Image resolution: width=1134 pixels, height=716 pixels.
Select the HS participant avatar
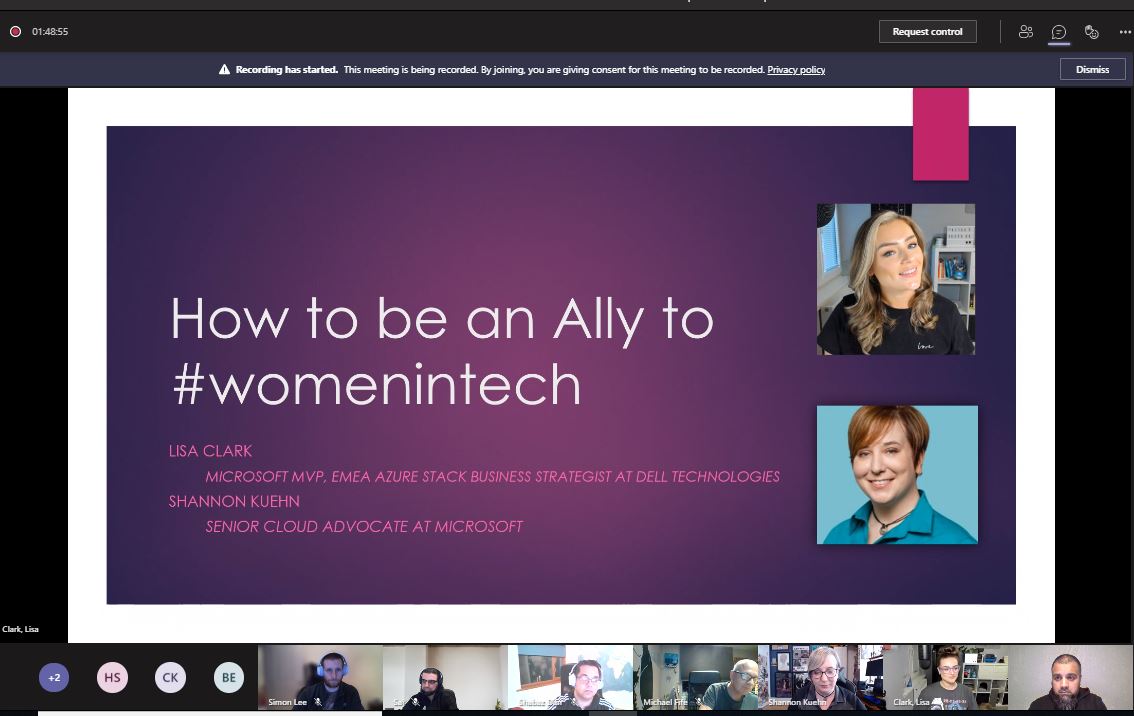[x=112, y=678]
